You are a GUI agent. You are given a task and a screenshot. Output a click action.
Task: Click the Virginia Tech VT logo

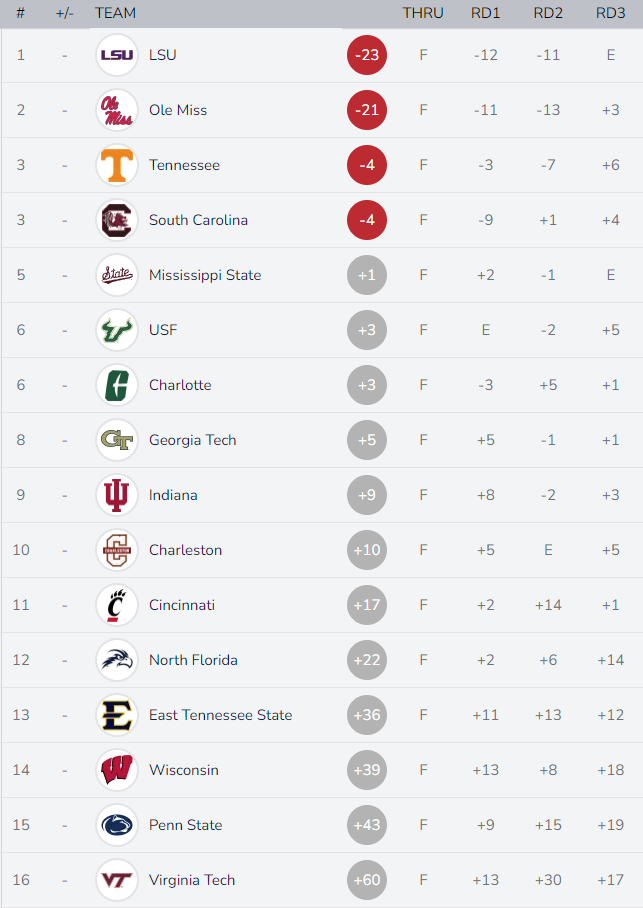(116, 880)
